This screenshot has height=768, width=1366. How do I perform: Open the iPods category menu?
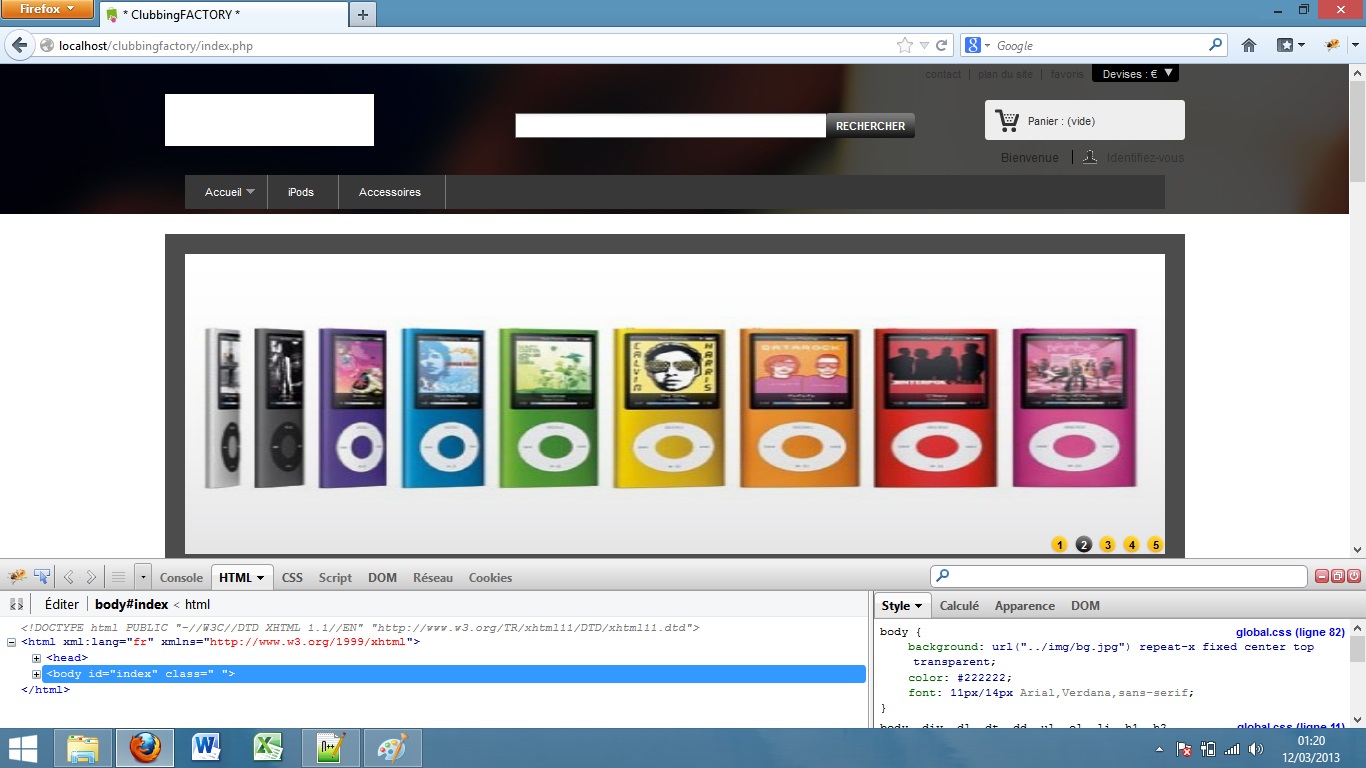(301, 192)
